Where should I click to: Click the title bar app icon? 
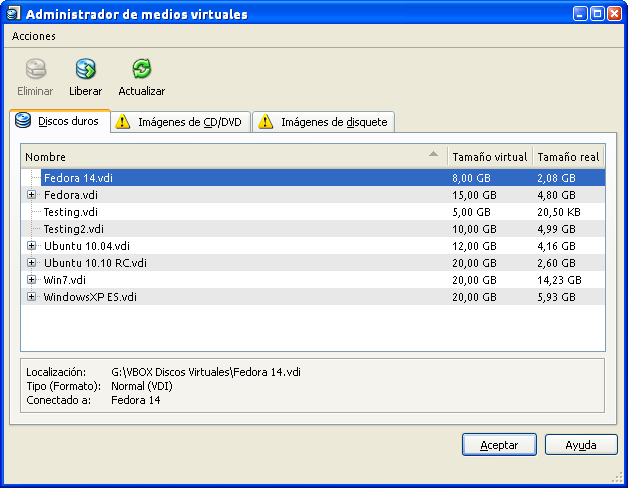tap(13, 13)
